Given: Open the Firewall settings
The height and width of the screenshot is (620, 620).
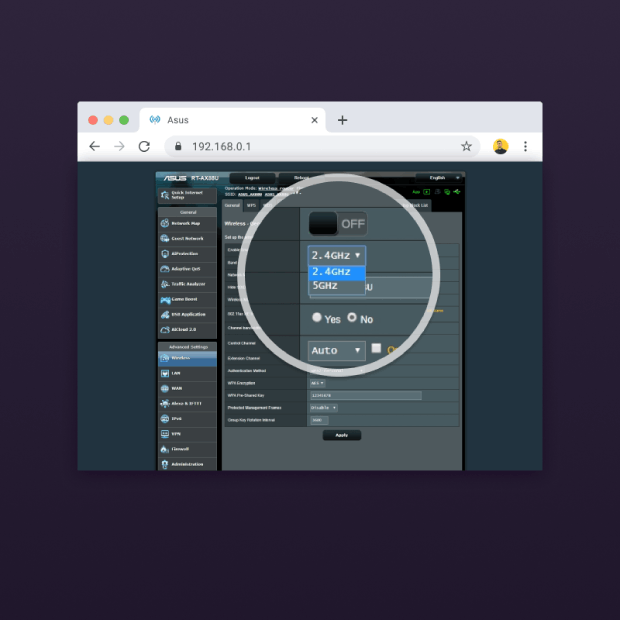Looking at the screenshot, I should pyautogui.click(x=187, y=449).
